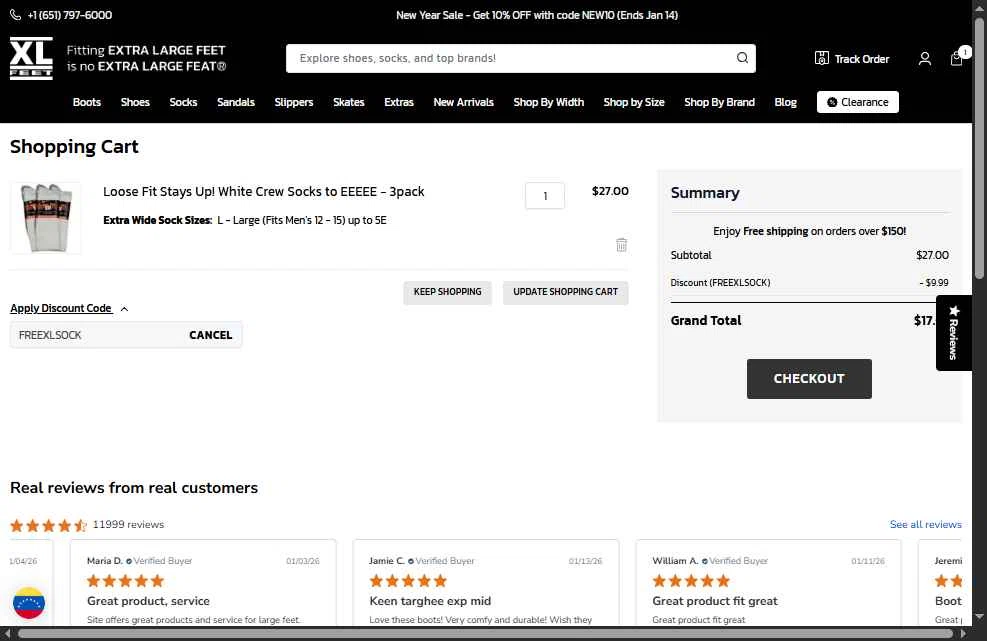Click the Clearance button
This screenshot has width=987, height=641.
coord(857,102)
